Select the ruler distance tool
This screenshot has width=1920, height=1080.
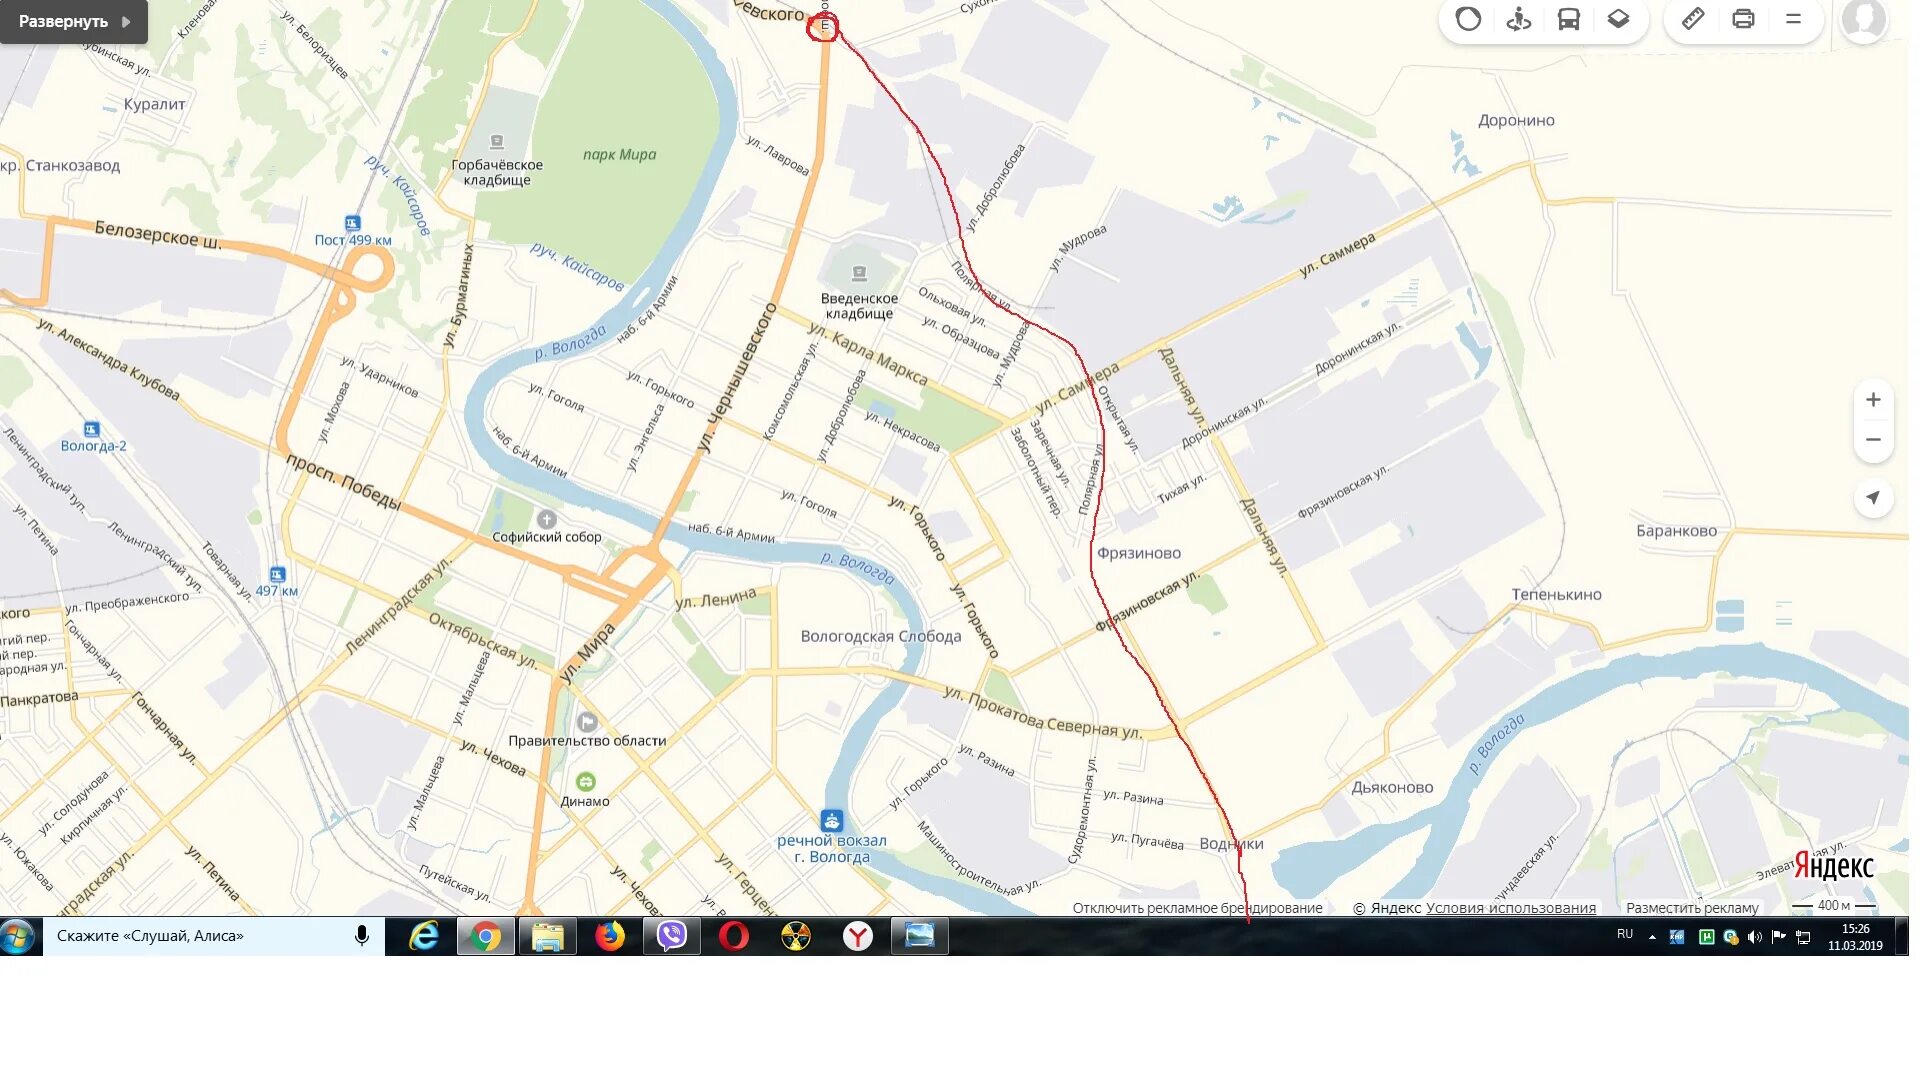click(1693, 19)
